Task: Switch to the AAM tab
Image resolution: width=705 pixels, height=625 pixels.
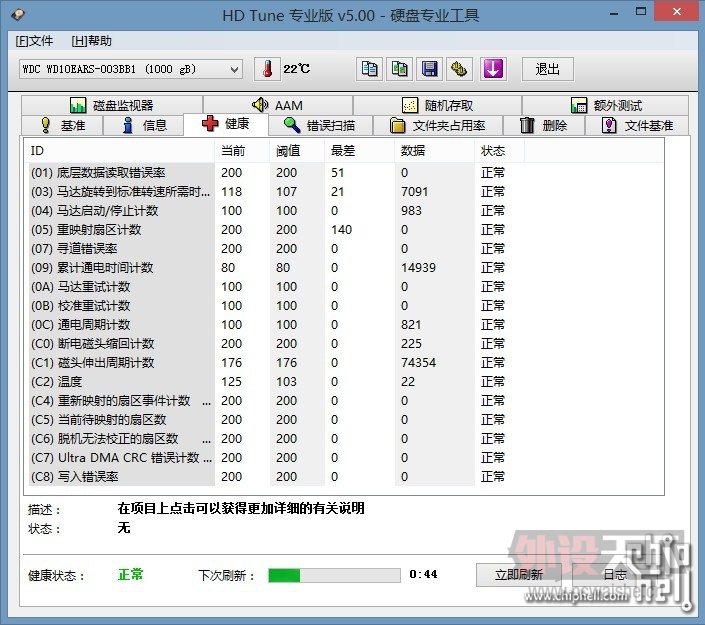Action: pyautogui.click(x=277, y=105)
